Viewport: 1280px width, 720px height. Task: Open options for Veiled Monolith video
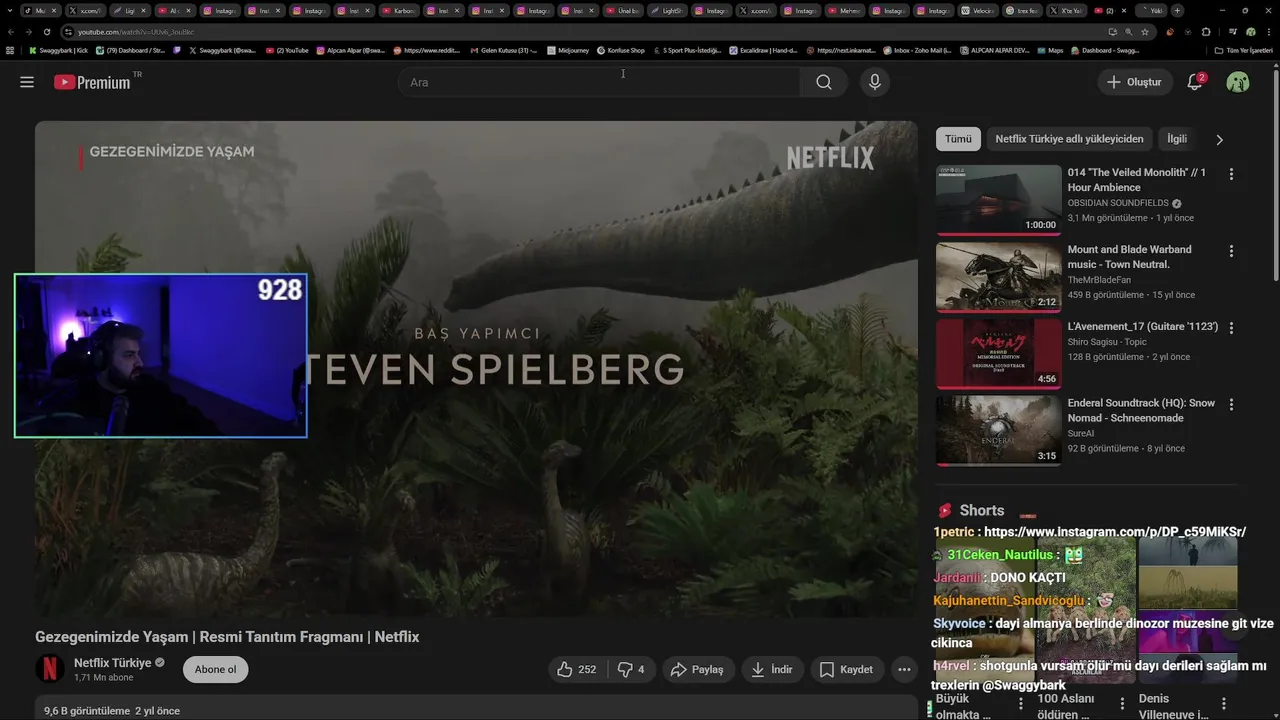click(x=1231, y=174)
